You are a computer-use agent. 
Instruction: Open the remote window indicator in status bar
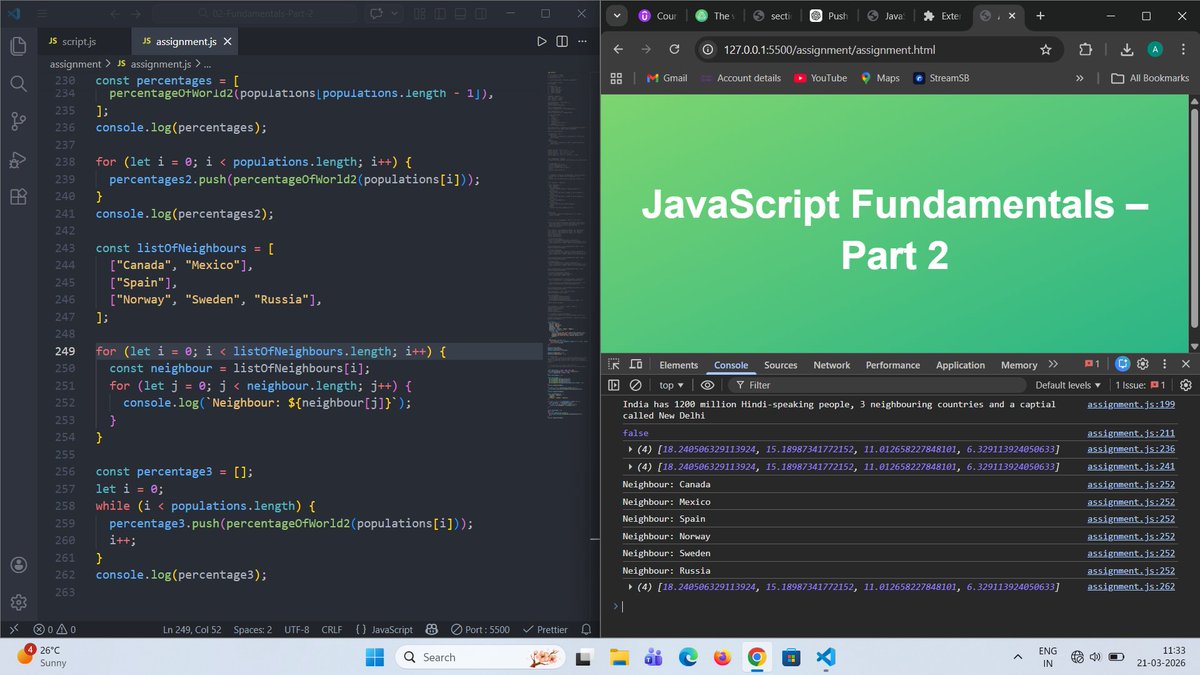tap(12, 630)
